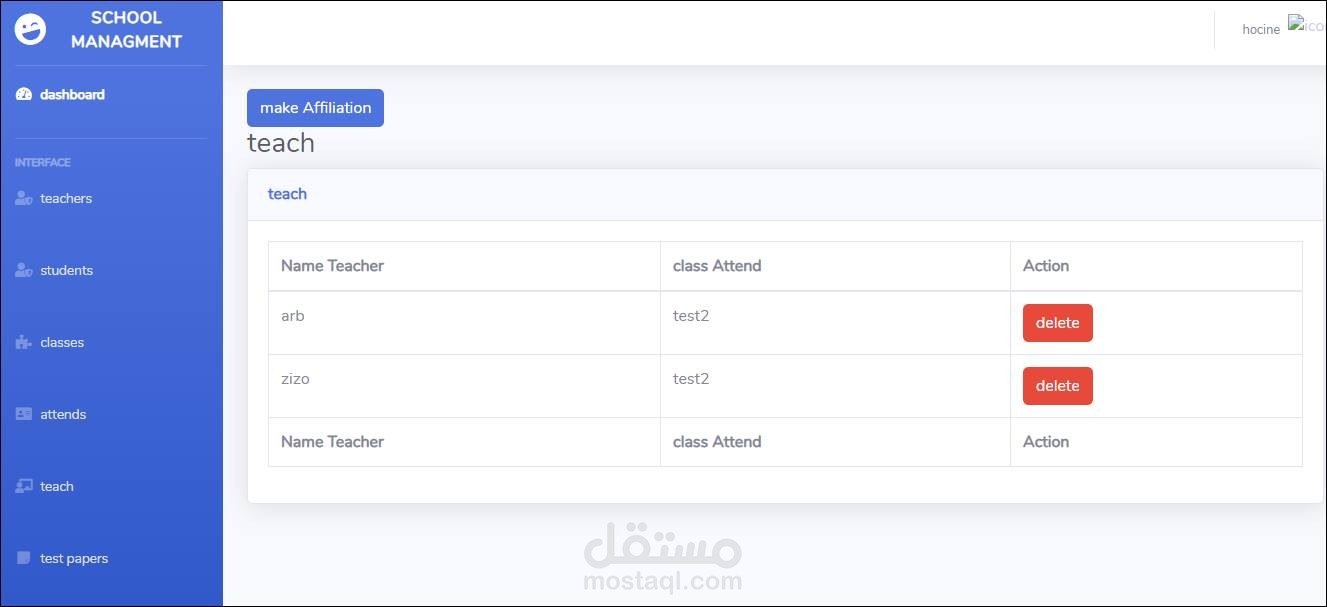Click the attends ID card icon
The image size is (1327, 607).
pos(24,414)
